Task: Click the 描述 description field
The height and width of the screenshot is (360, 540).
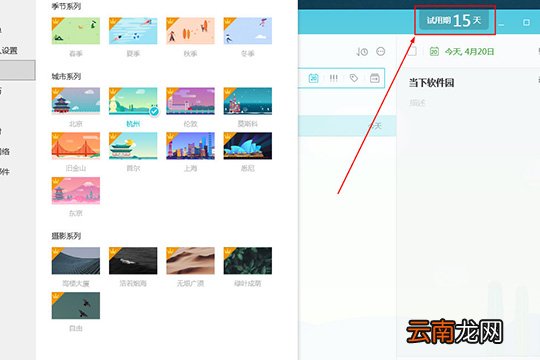Action: (417, 102)
